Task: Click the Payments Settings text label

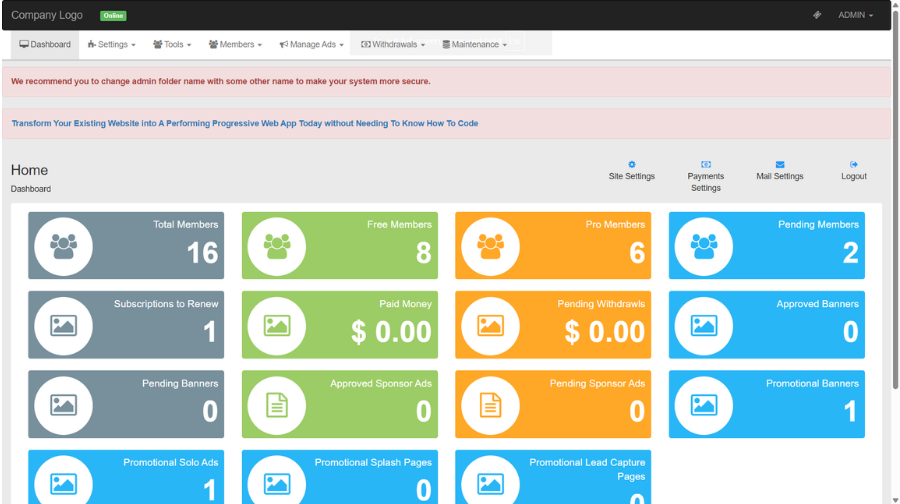Action: pos(705,182)
